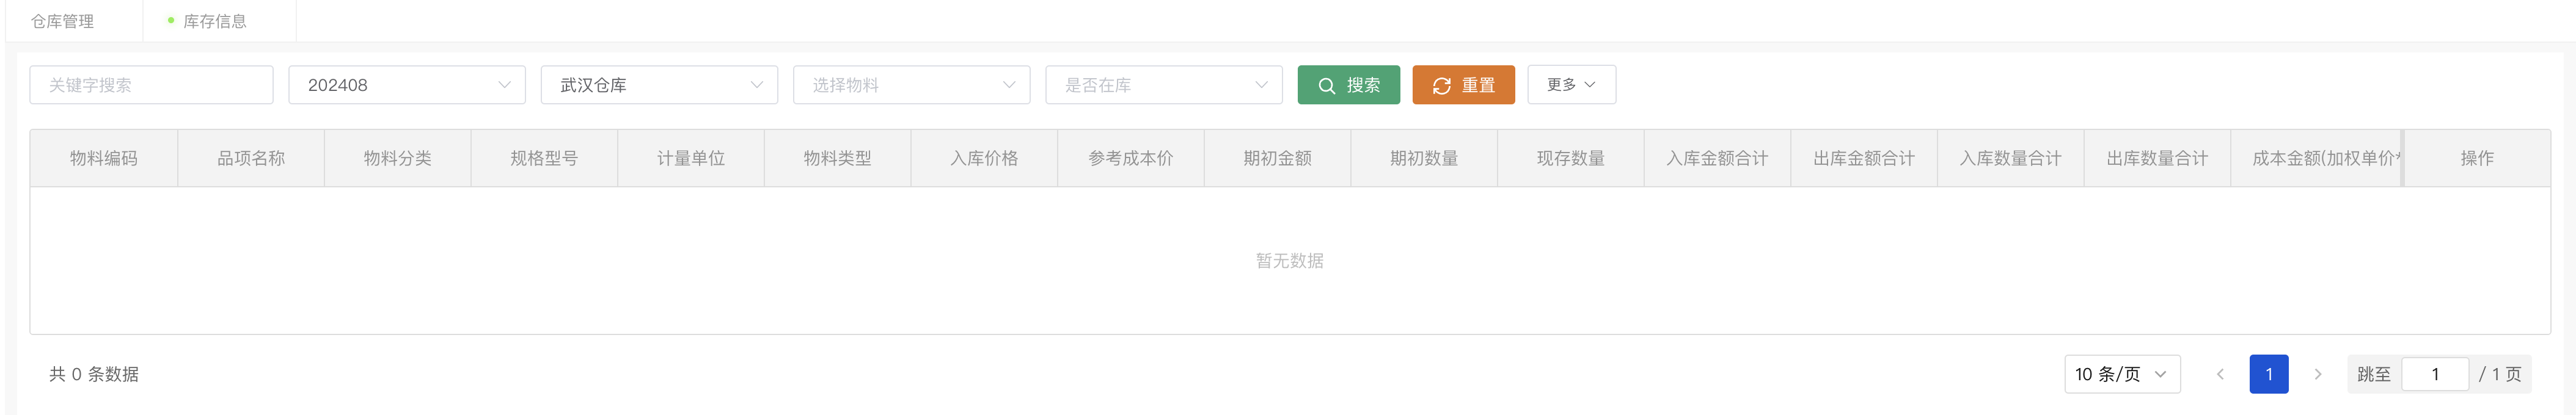
Task: Open the 202408 period dropdown
Action: click(x=407, y=85)
